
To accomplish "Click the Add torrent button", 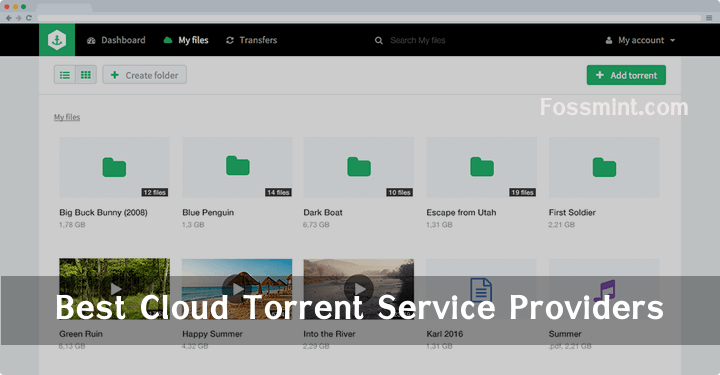I will pos(626,75).
